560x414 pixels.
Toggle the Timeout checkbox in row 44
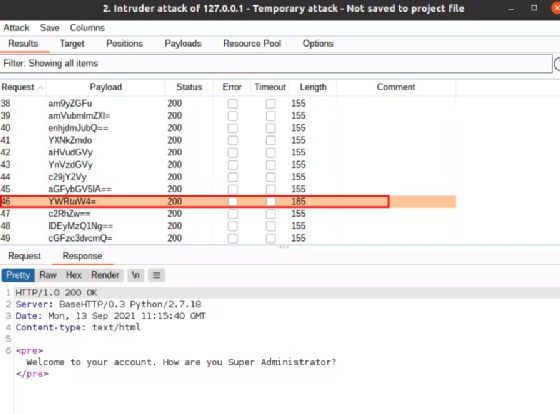[271, 177]
